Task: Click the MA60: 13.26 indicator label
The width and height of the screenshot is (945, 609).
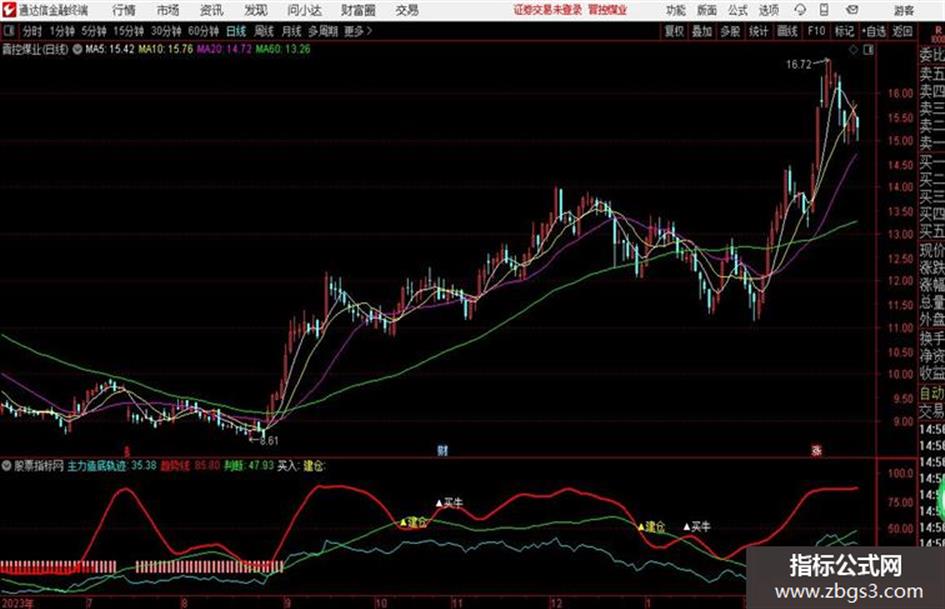Action: tap(283, 49)
